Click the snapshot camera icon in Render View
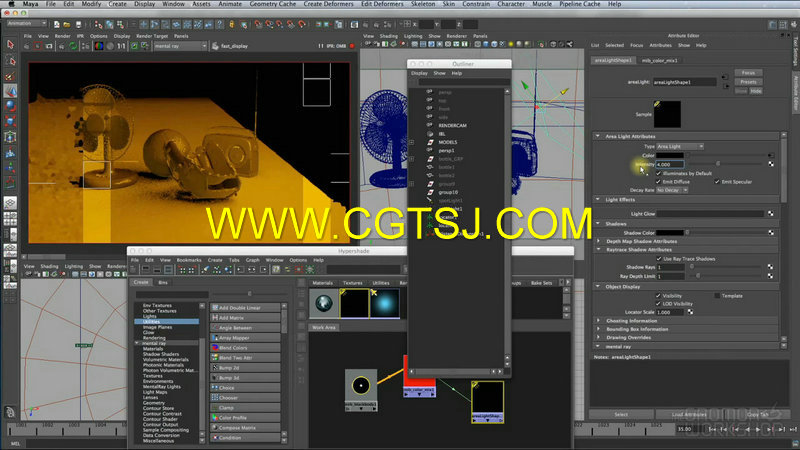 49,46
